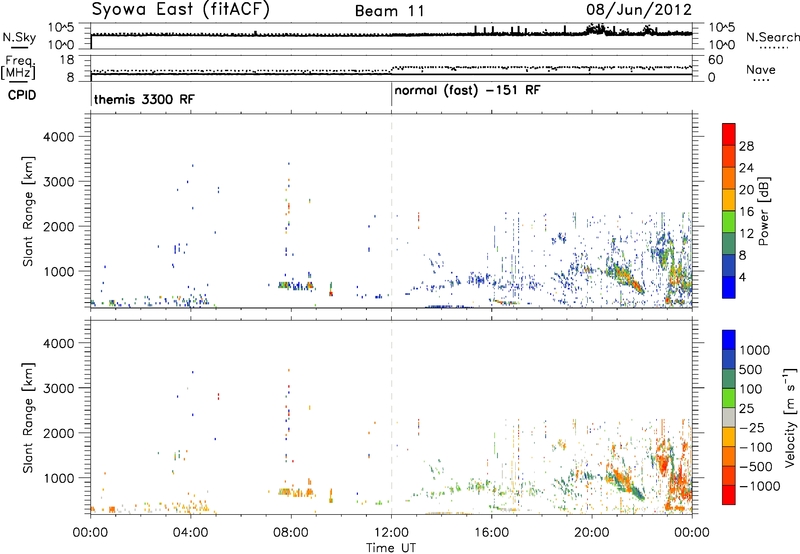This screenshot has height=554, width=800.
Task: Click the blue bottom of the power colorbar
Action: pyautogui.click(x=729, y=287)
